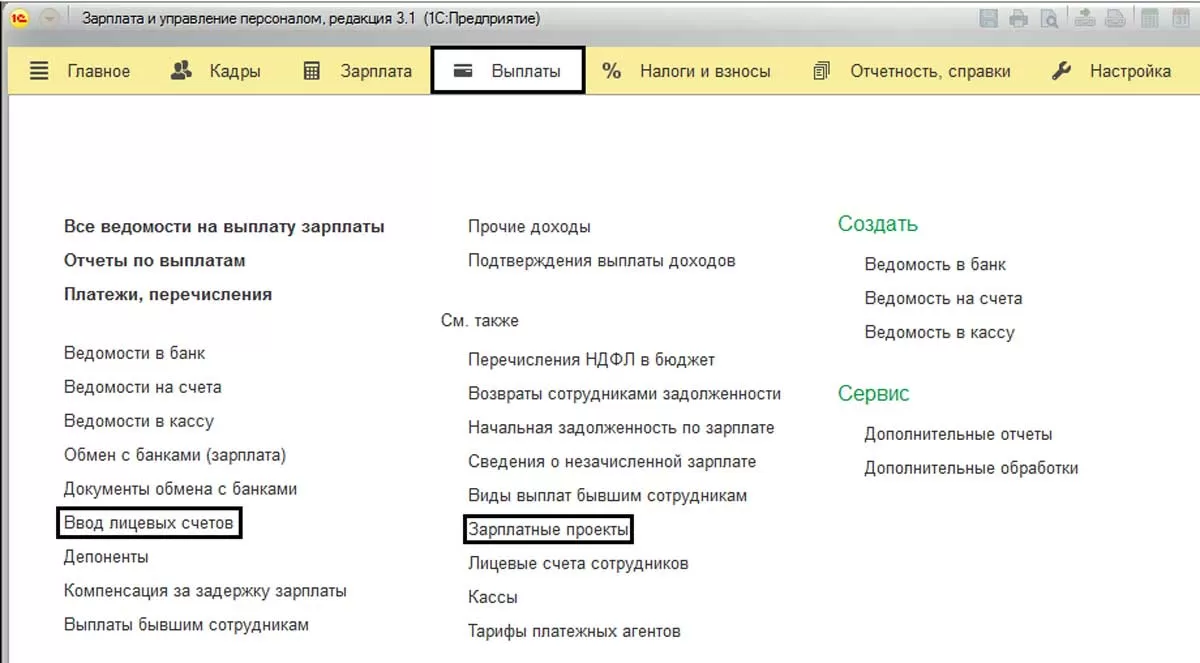Create Ведомость на счета under Создать
This screenshot has height=663, width=1200.
943,299
